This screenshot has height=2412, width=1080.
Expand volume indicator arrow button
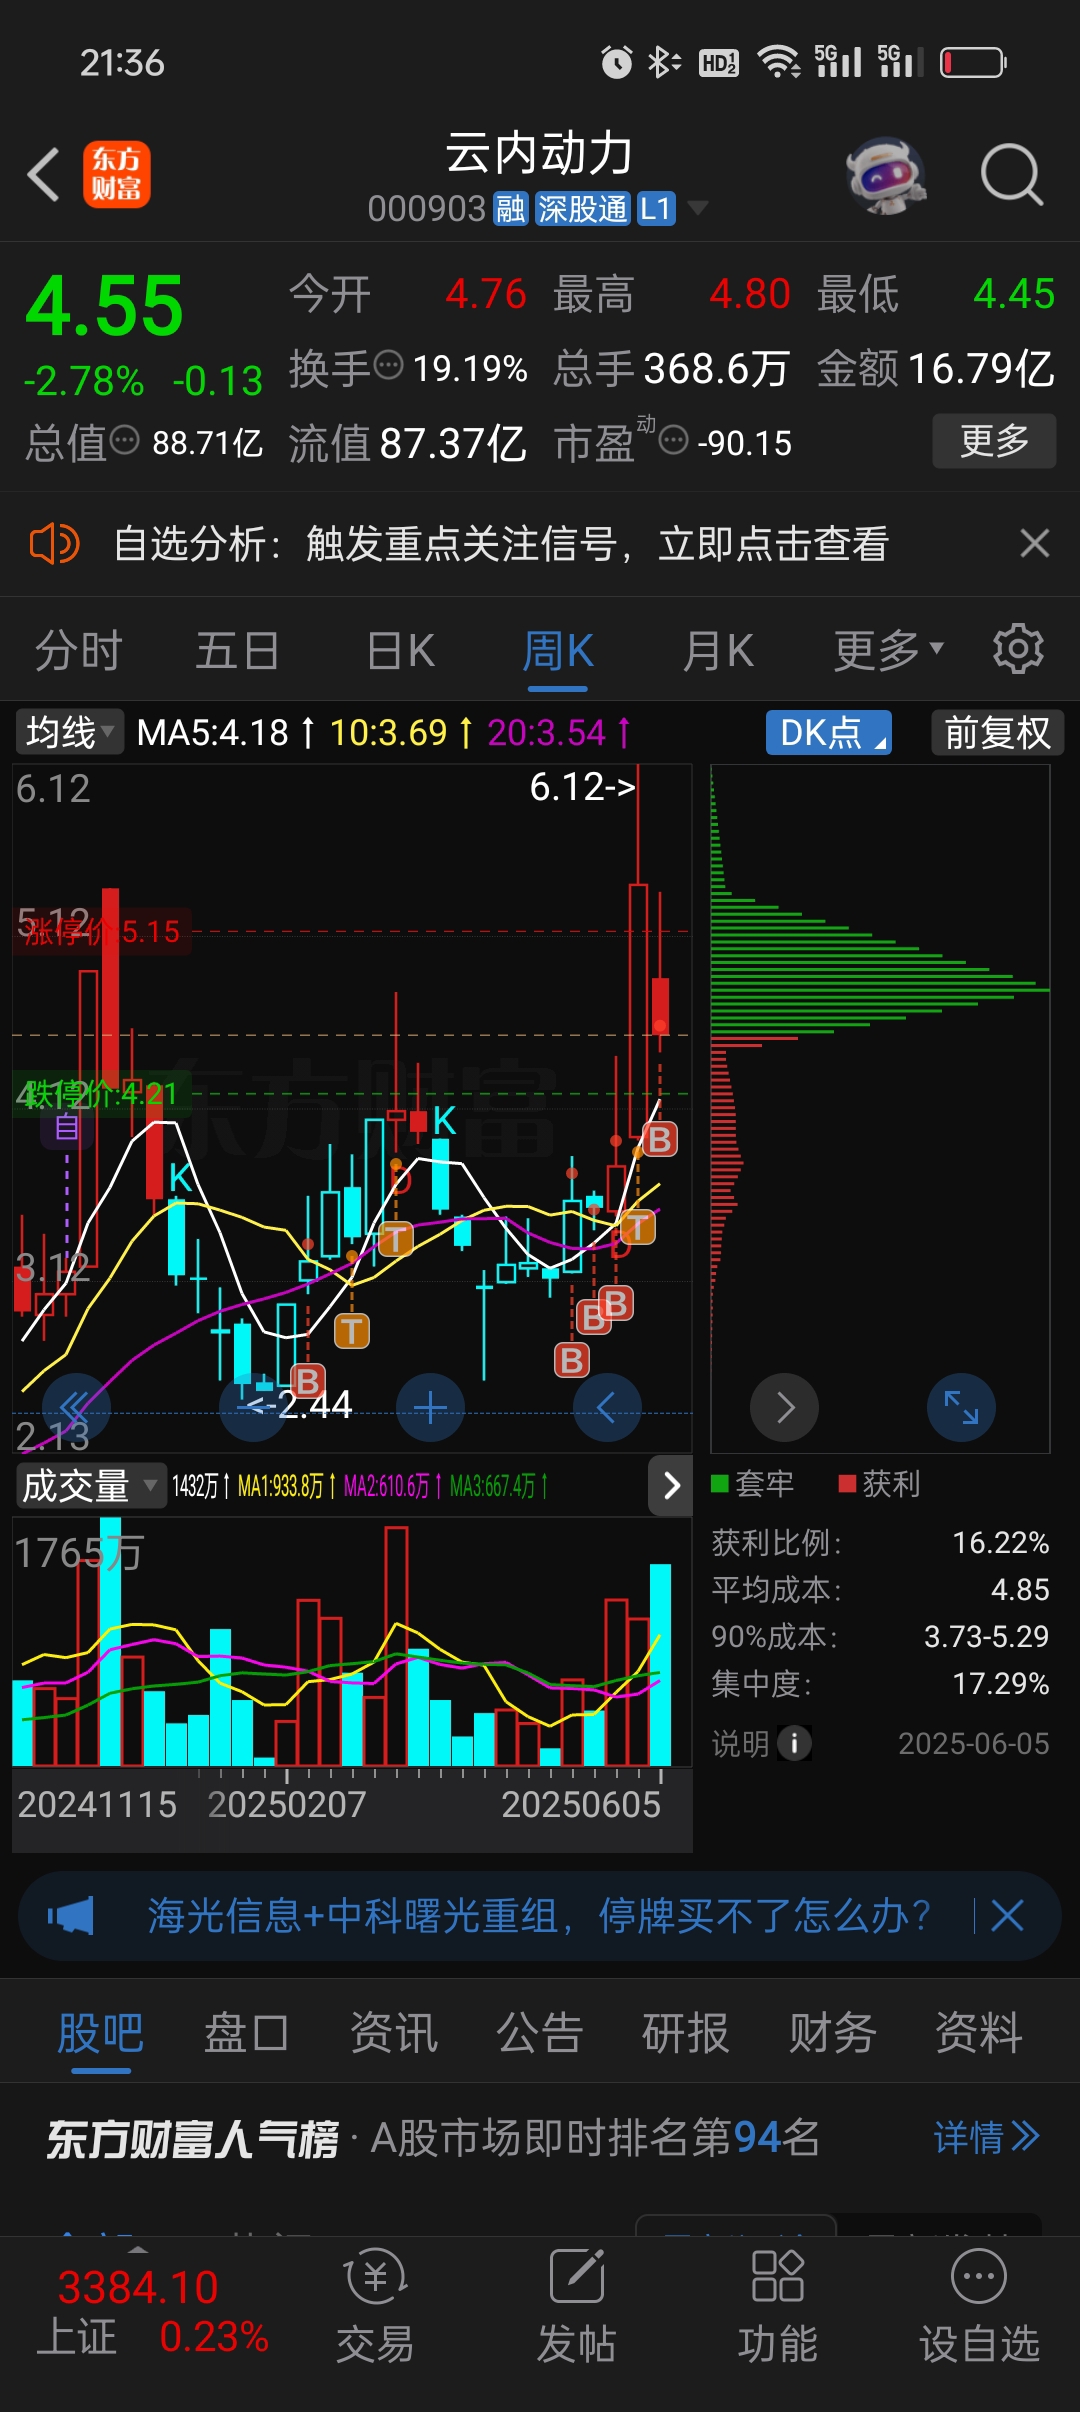coord(671,1486)
